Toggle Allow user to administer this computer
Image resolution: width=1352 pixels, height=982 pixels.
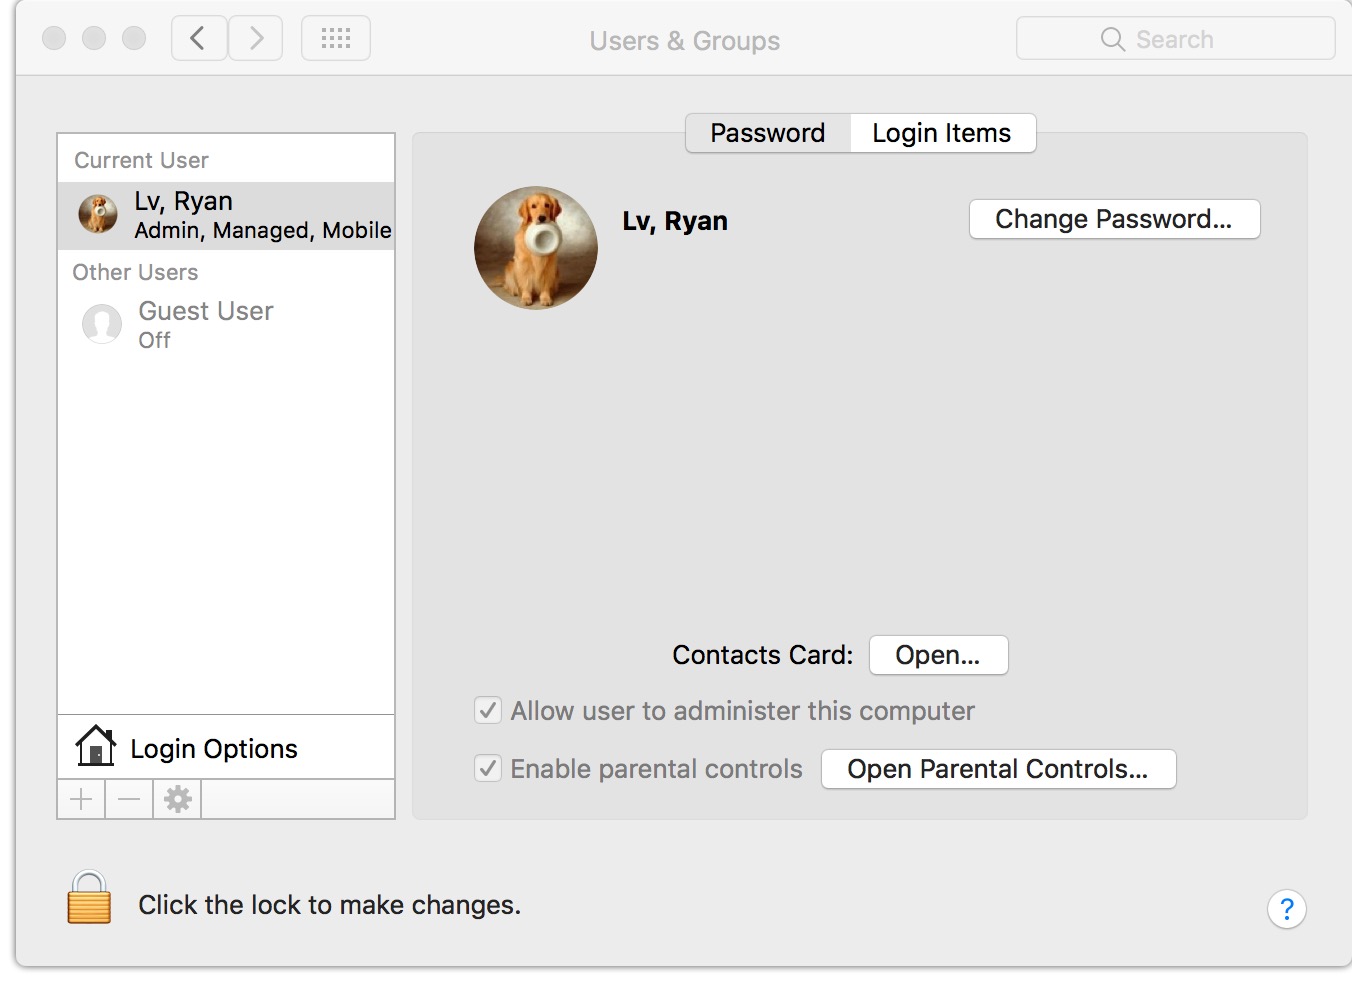488,711
